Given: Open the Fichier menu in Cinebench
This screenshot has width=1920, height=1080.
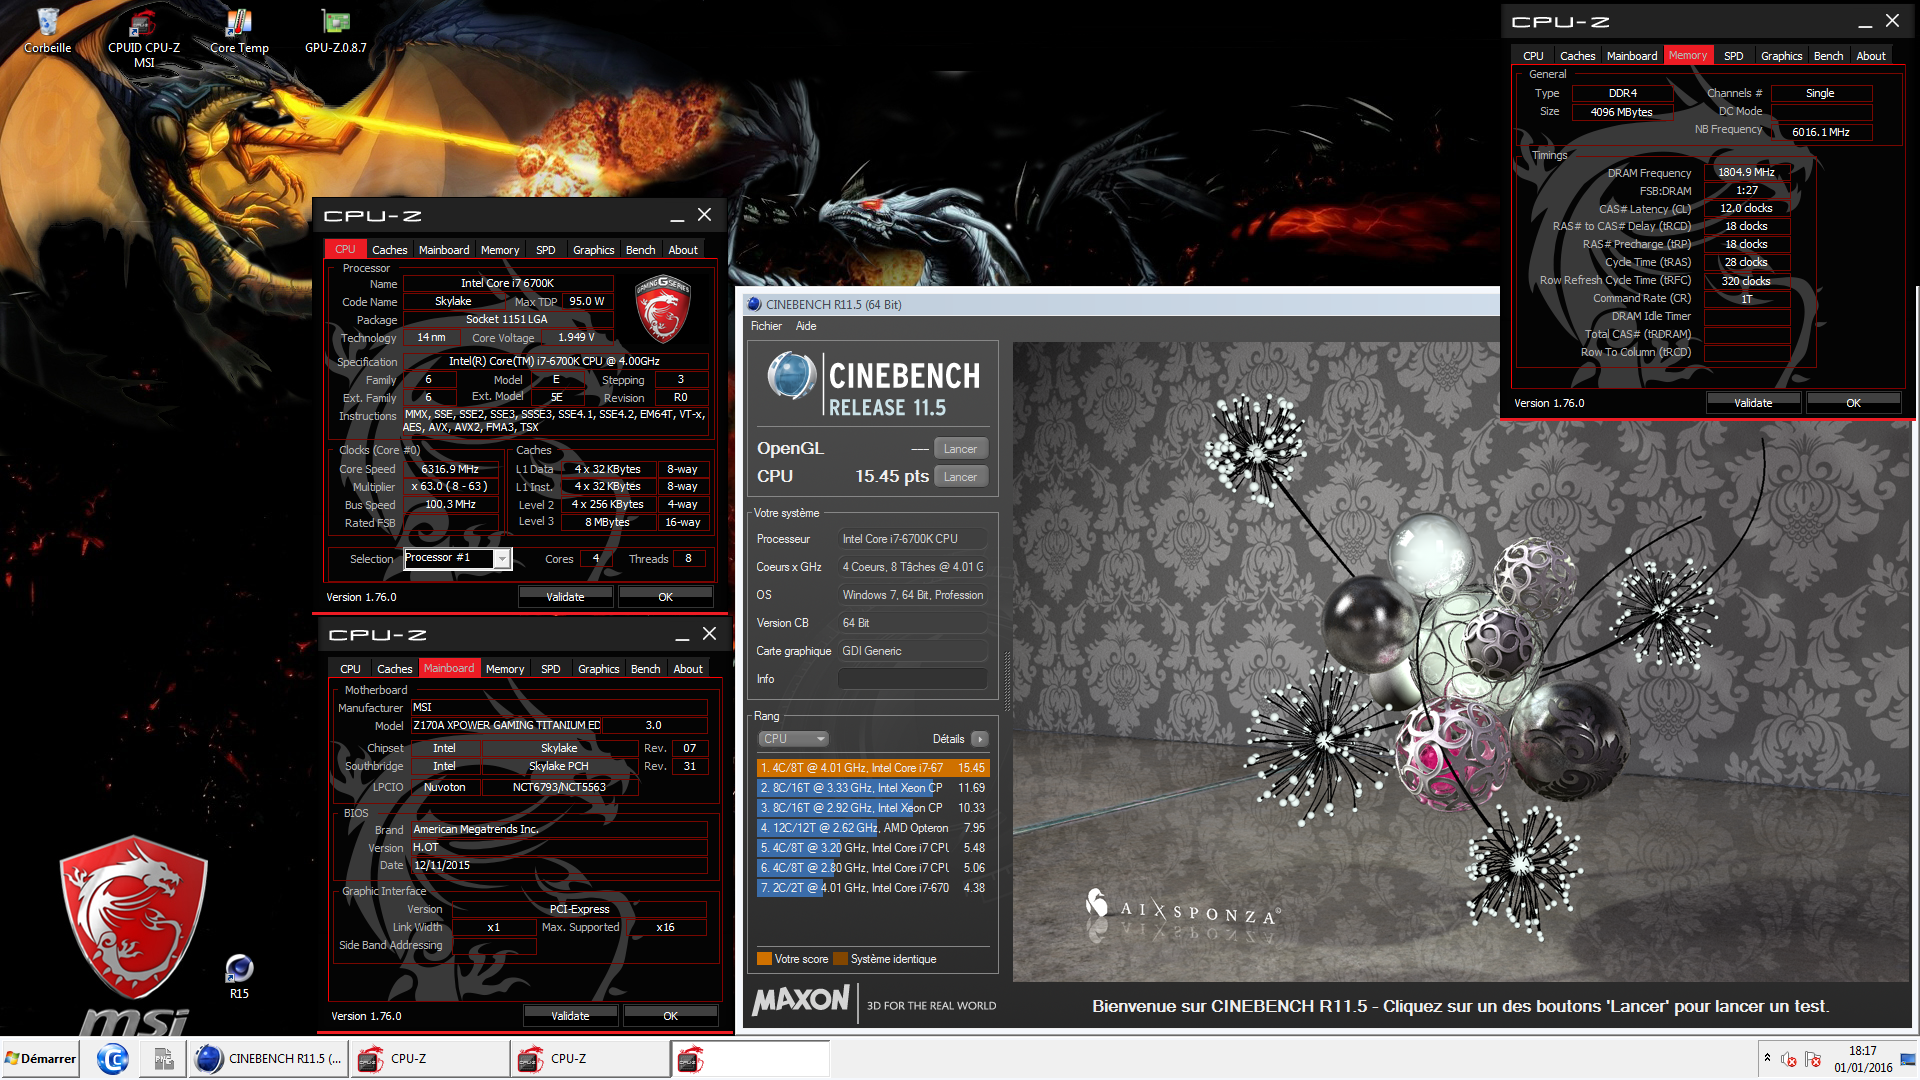Looking at the screenshot, I should click(x=766, y=326).
